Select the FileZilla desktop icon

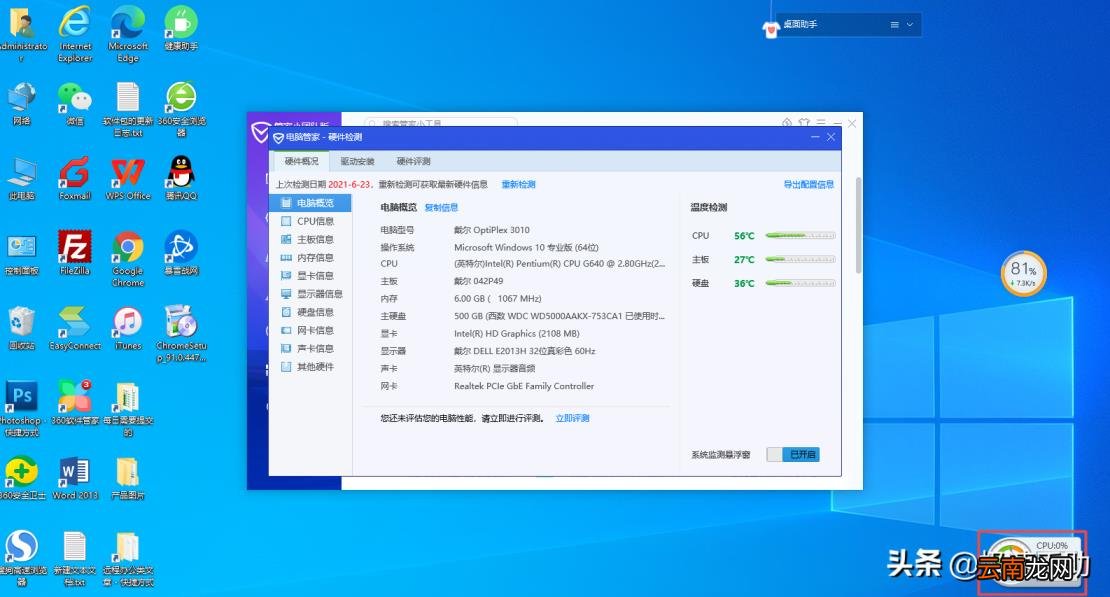[x=75, y=253]
